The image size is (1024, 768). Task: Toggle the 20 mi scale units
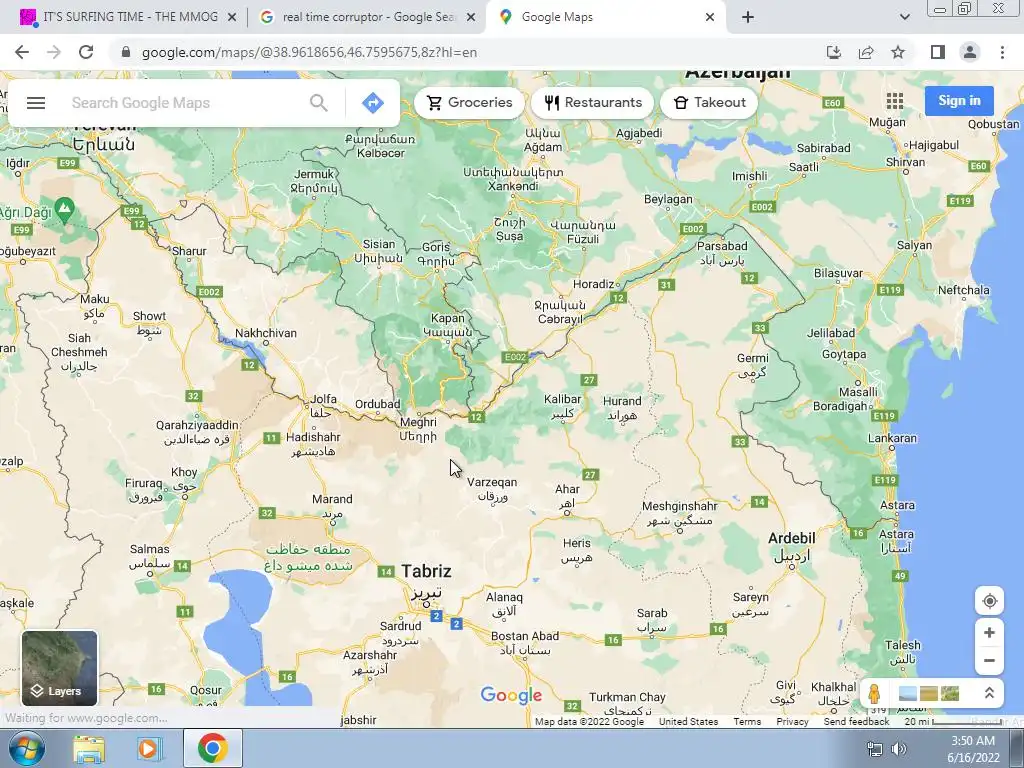point(953,722)
